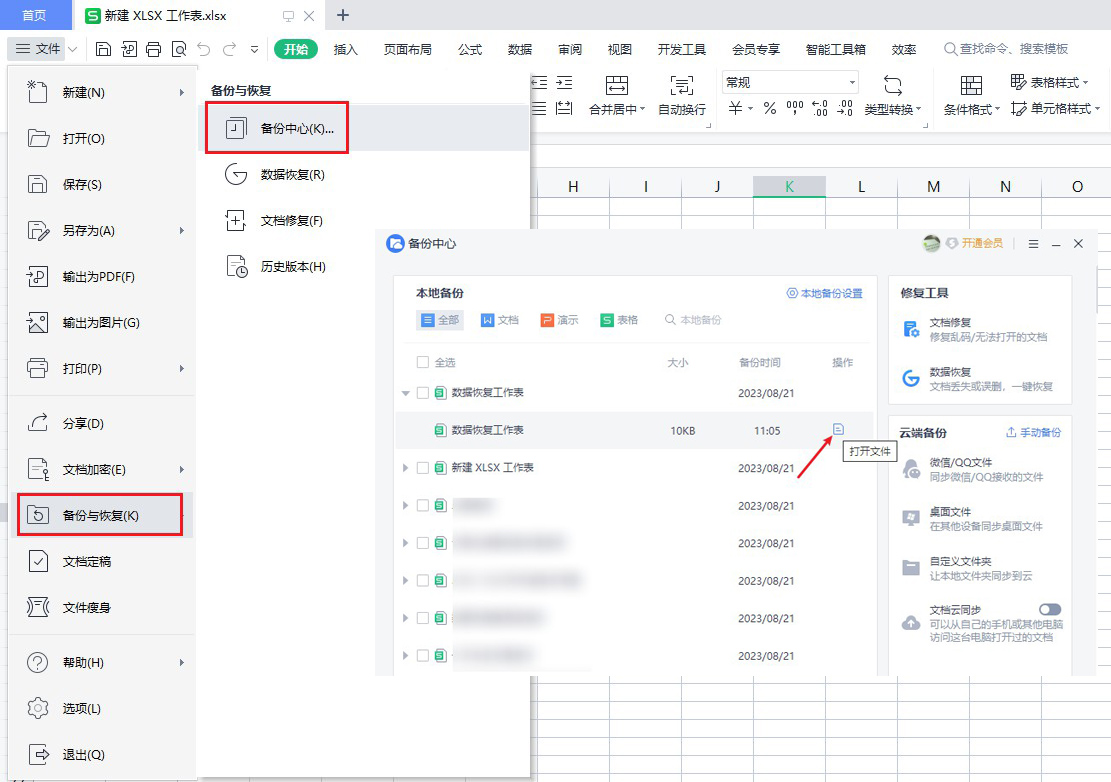Click the thousands separator 000 icon
The image size is (1111, 782).
click(x=795, y=108)
